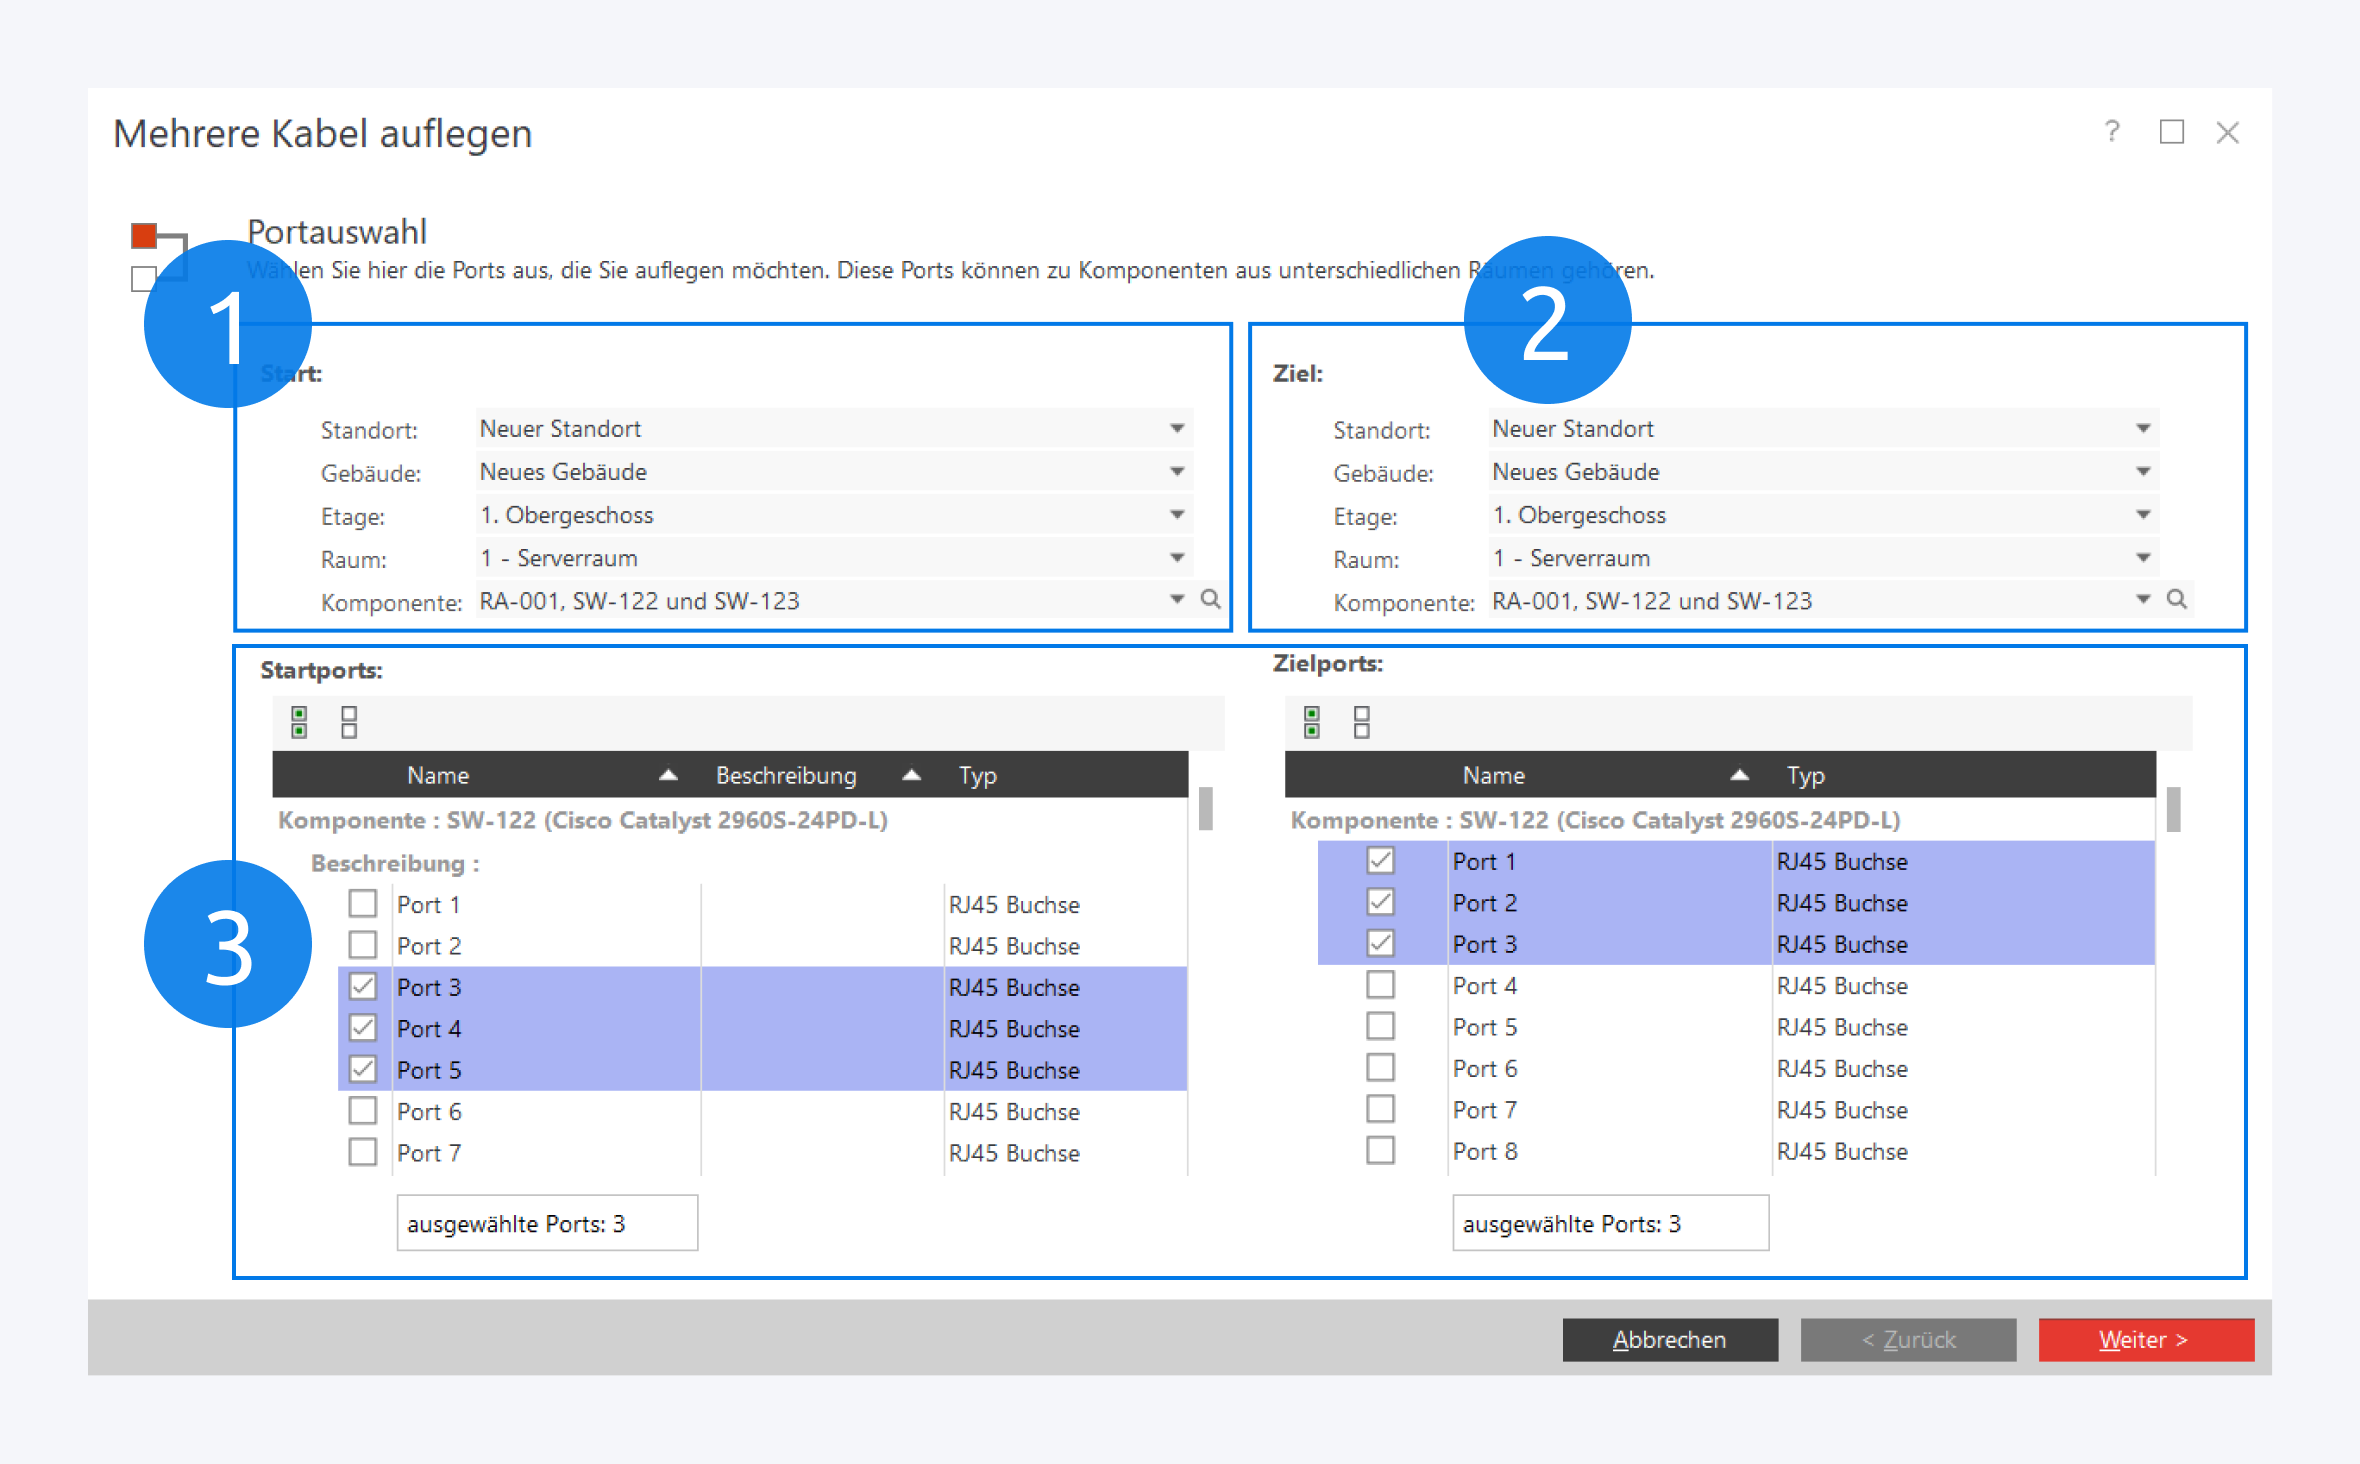The height and width of the screenshot is (1464, 2360).
Task: Click the deselect-all icon above Zielports list
Action: [x=1362, y=722]
